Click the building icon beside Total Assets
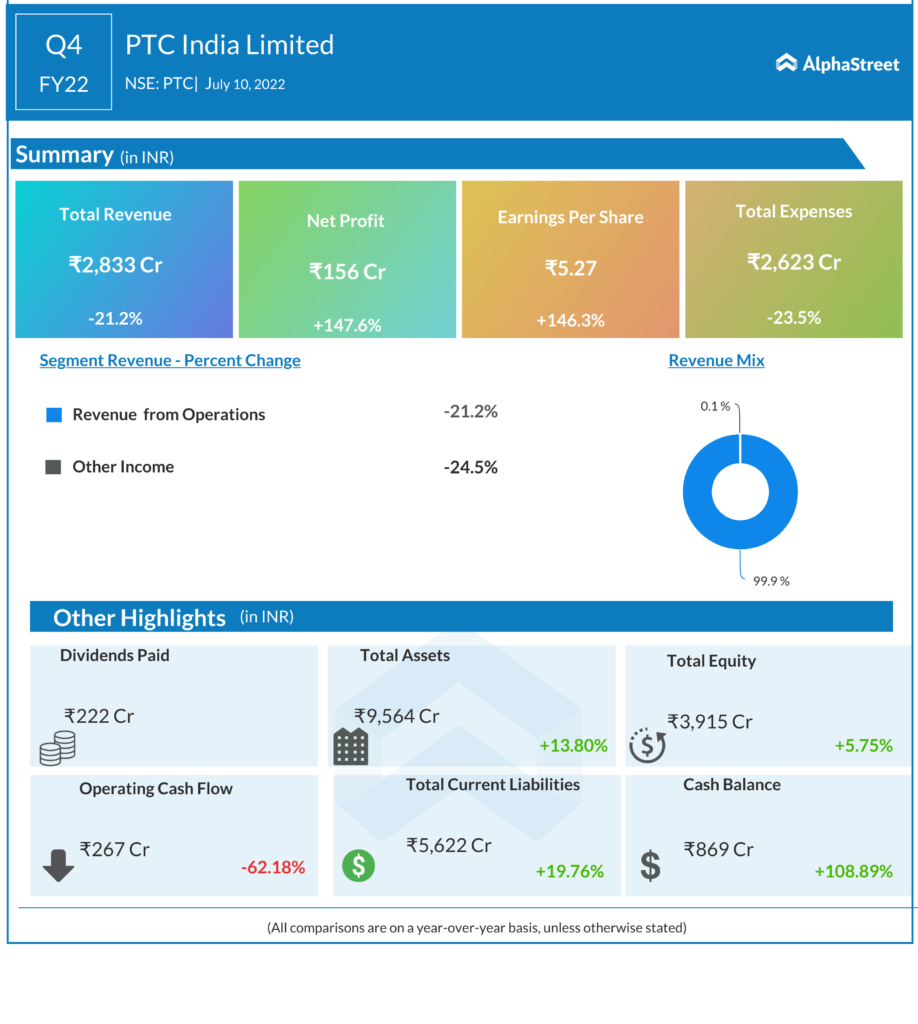Screen dimensions: 918x1024 350,746
